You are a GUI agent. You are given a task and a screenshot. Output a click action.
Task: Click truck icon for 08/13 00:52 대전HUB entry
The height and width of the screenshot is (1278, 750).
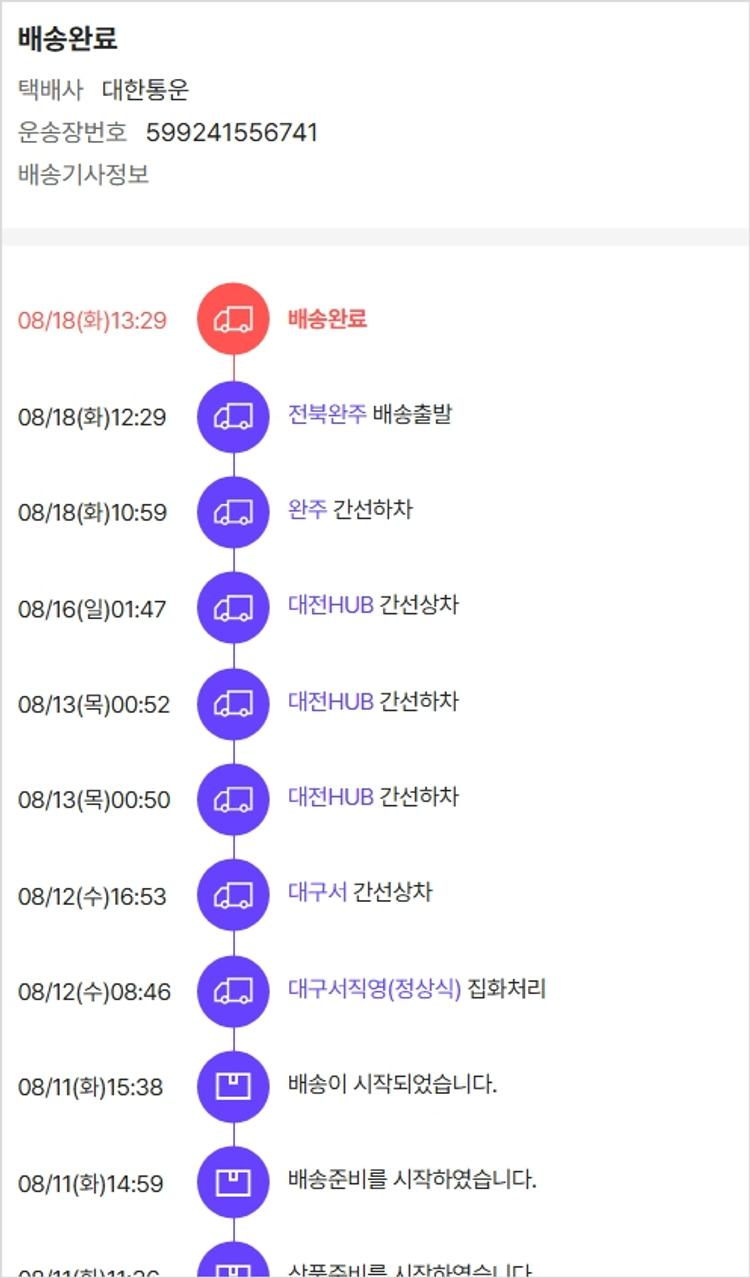(x=233, y=704)
